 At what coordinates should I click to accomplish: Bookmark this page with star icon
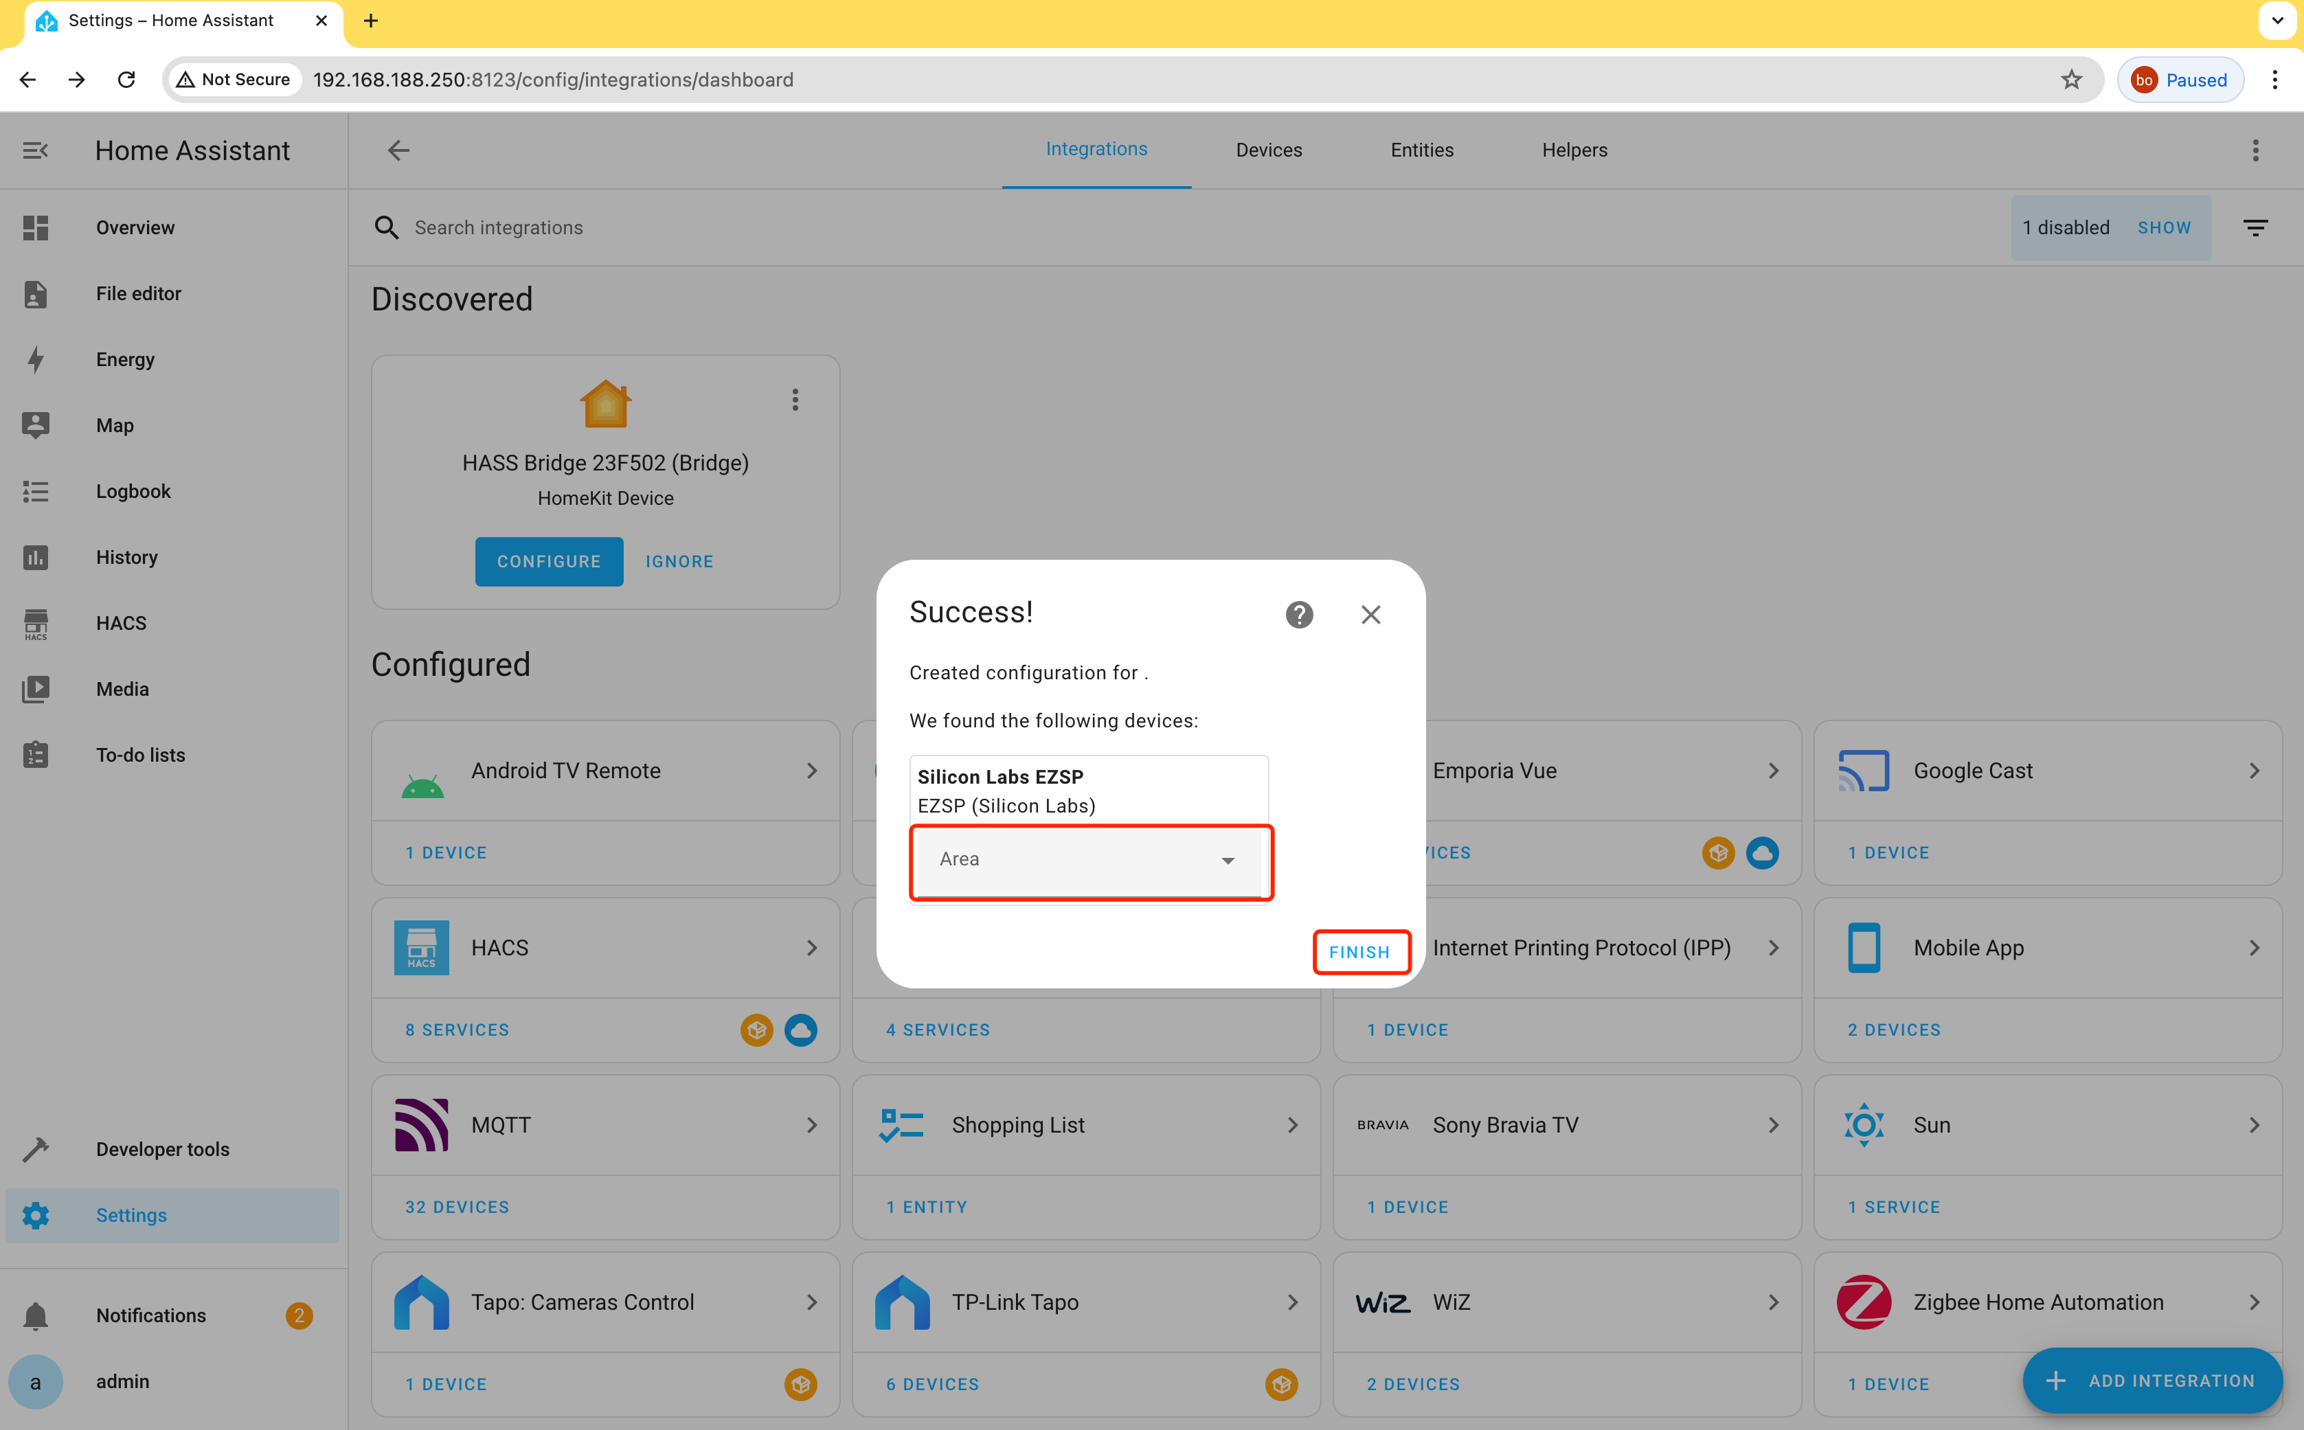(x=2071, y=80)
